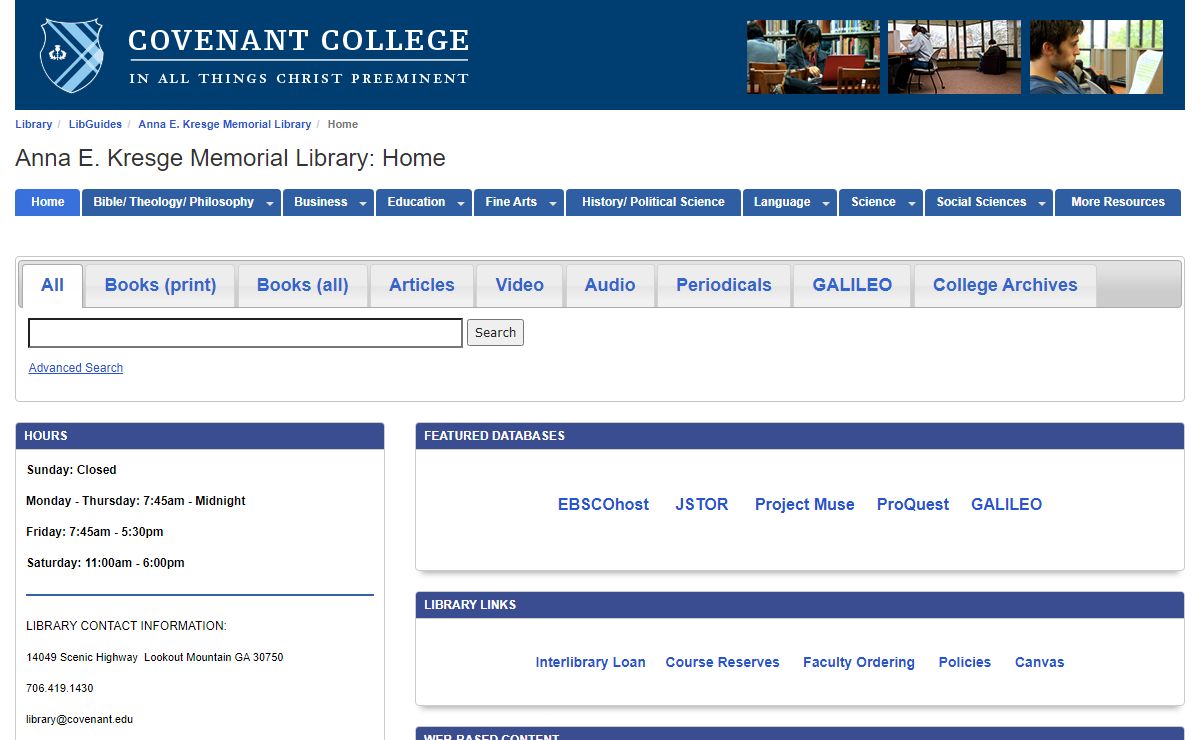Open the Social Sciences navigation menu
Screen dimensions: 1200x740
[x=981, y=202]
